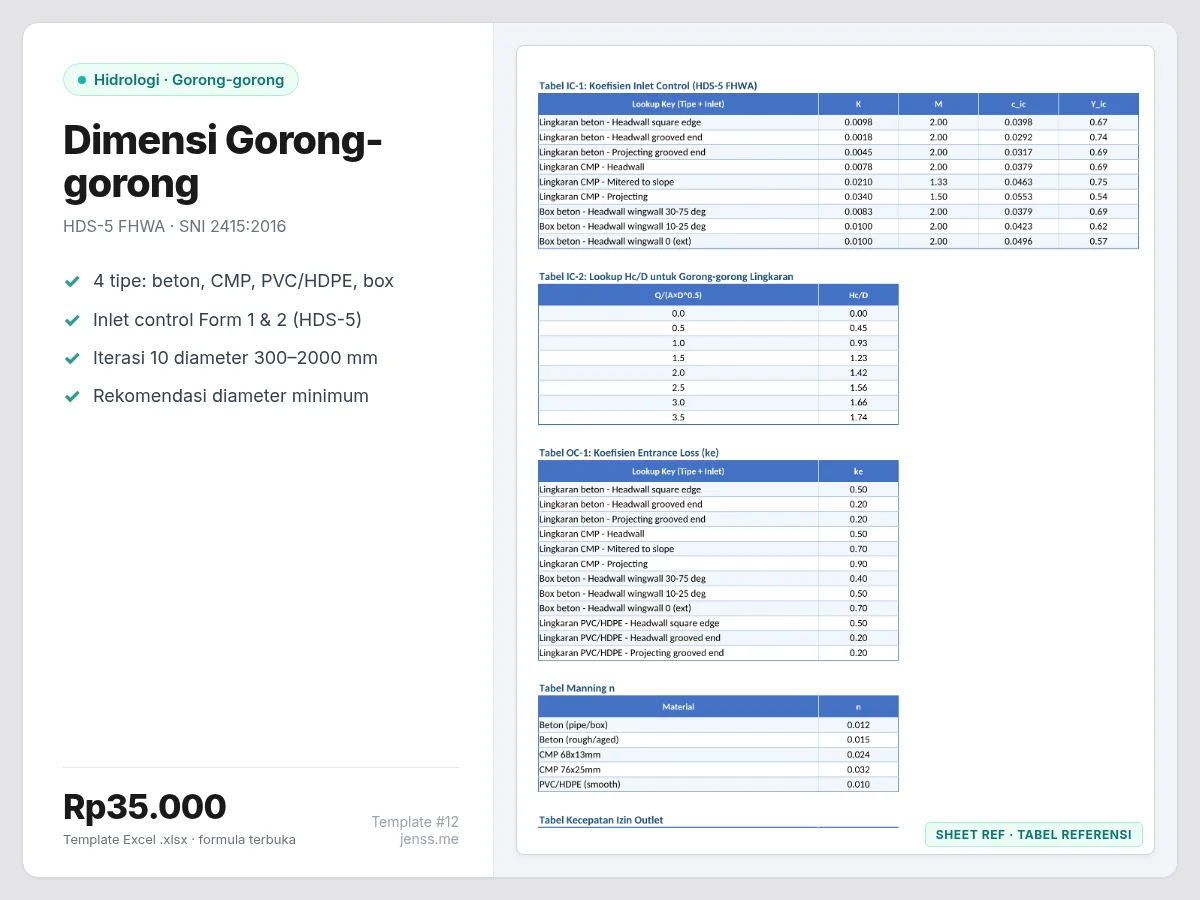Click the Hc/D column header
The height and width of the screenshot is (900, 1200).
pos(858,295)
